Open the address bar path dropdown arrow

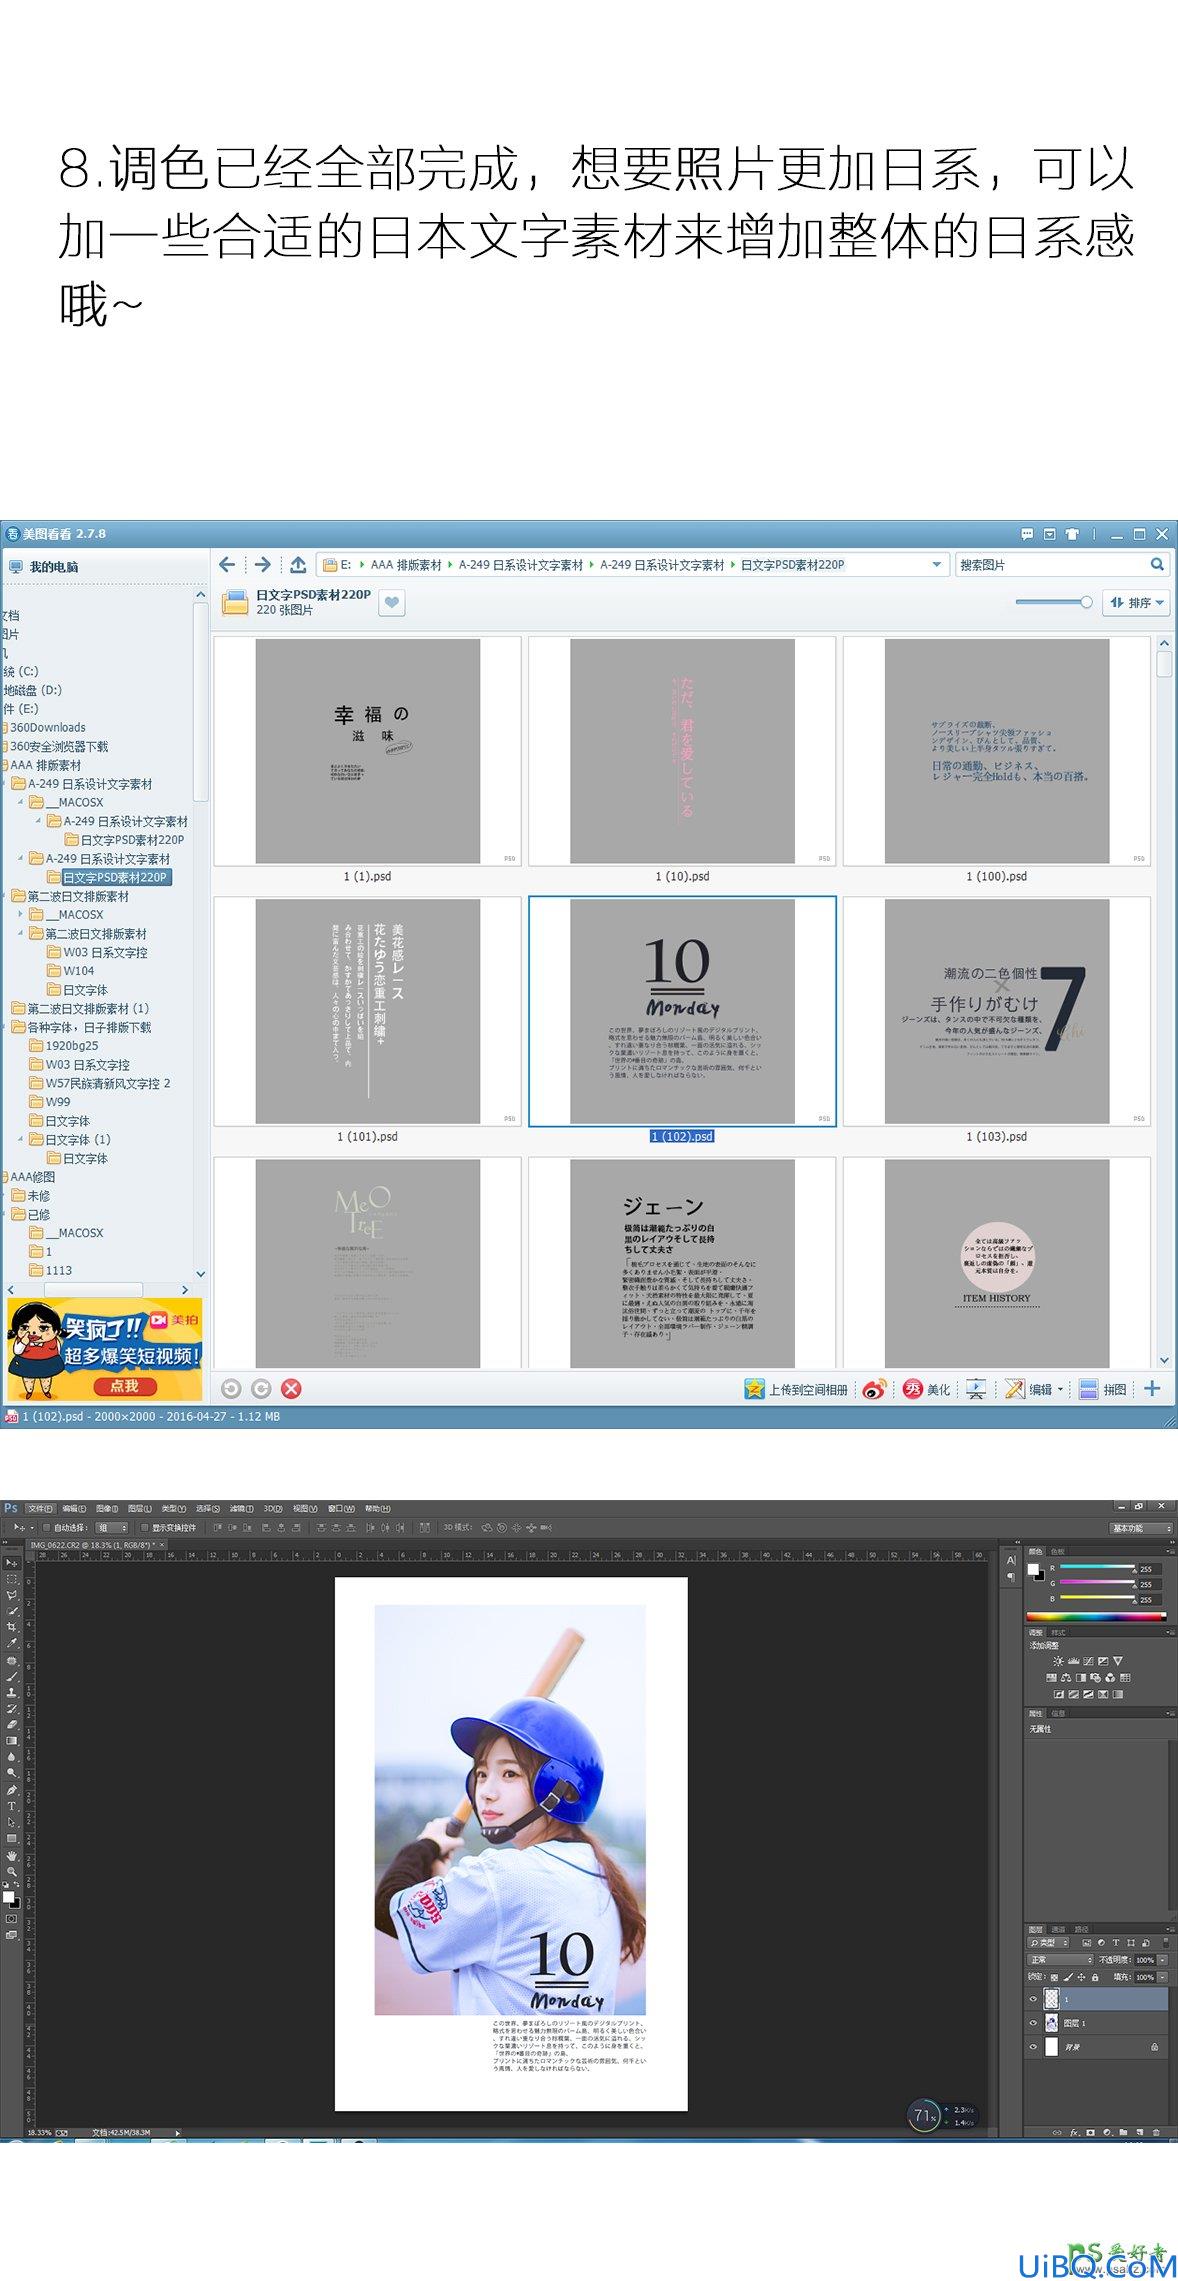[936, 565]
